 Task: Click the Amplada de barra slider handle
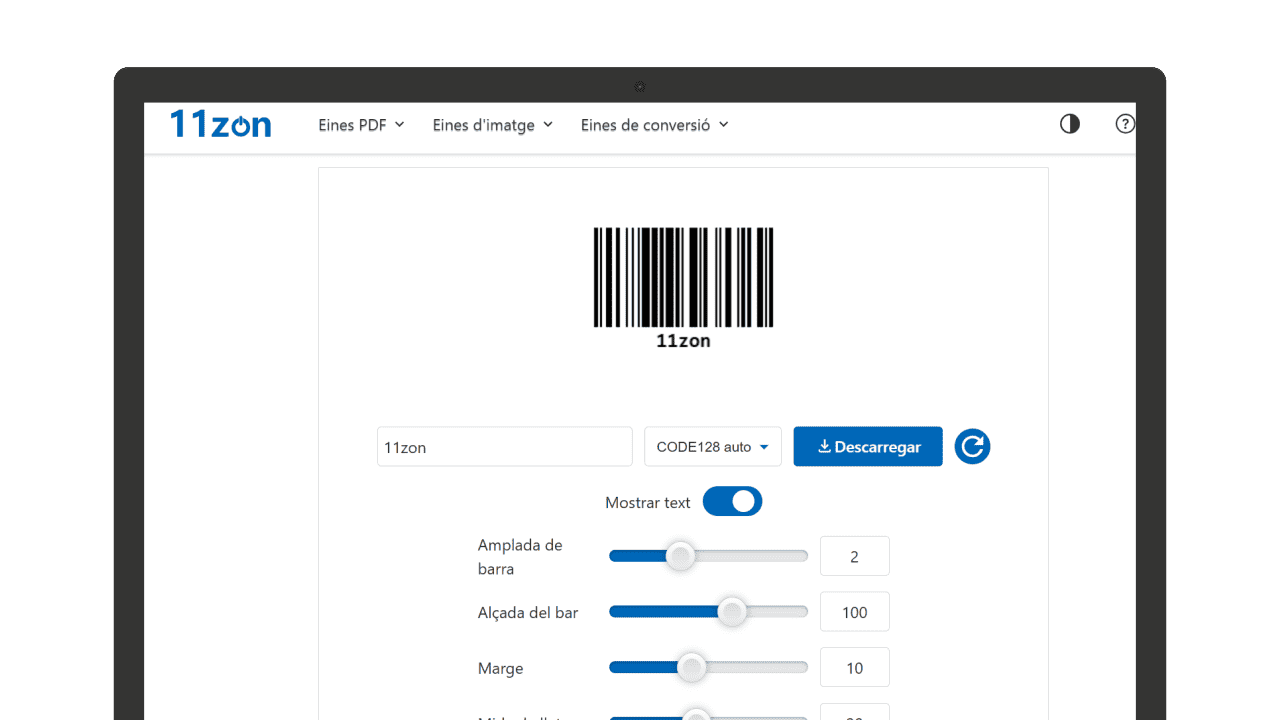pos(680,556)
